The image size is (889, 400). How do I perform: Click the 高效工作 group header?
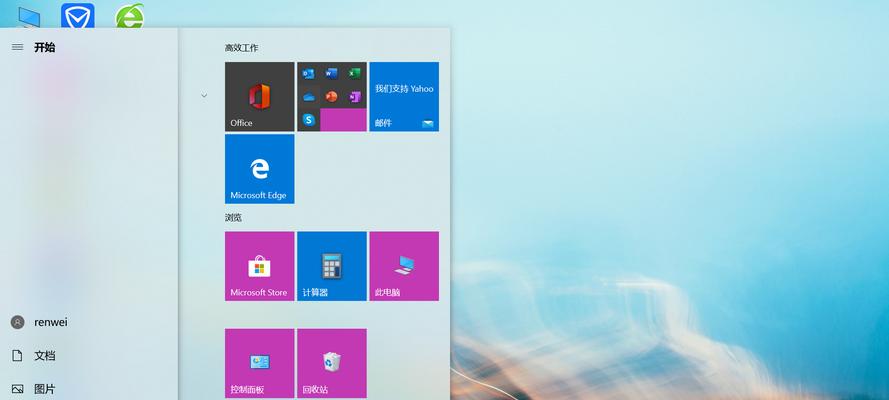(241, 48)
